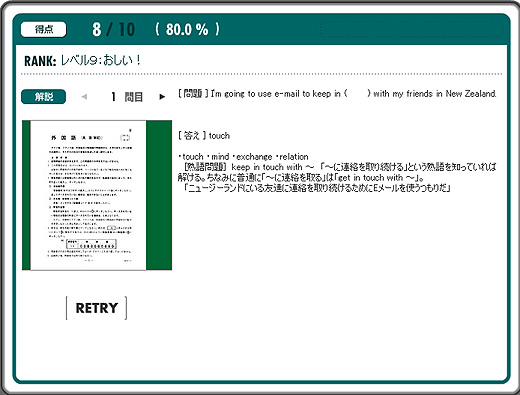This screenshot has width=520, height=395.
Task: Select the RANK label
Action: (x=40, y=61)
